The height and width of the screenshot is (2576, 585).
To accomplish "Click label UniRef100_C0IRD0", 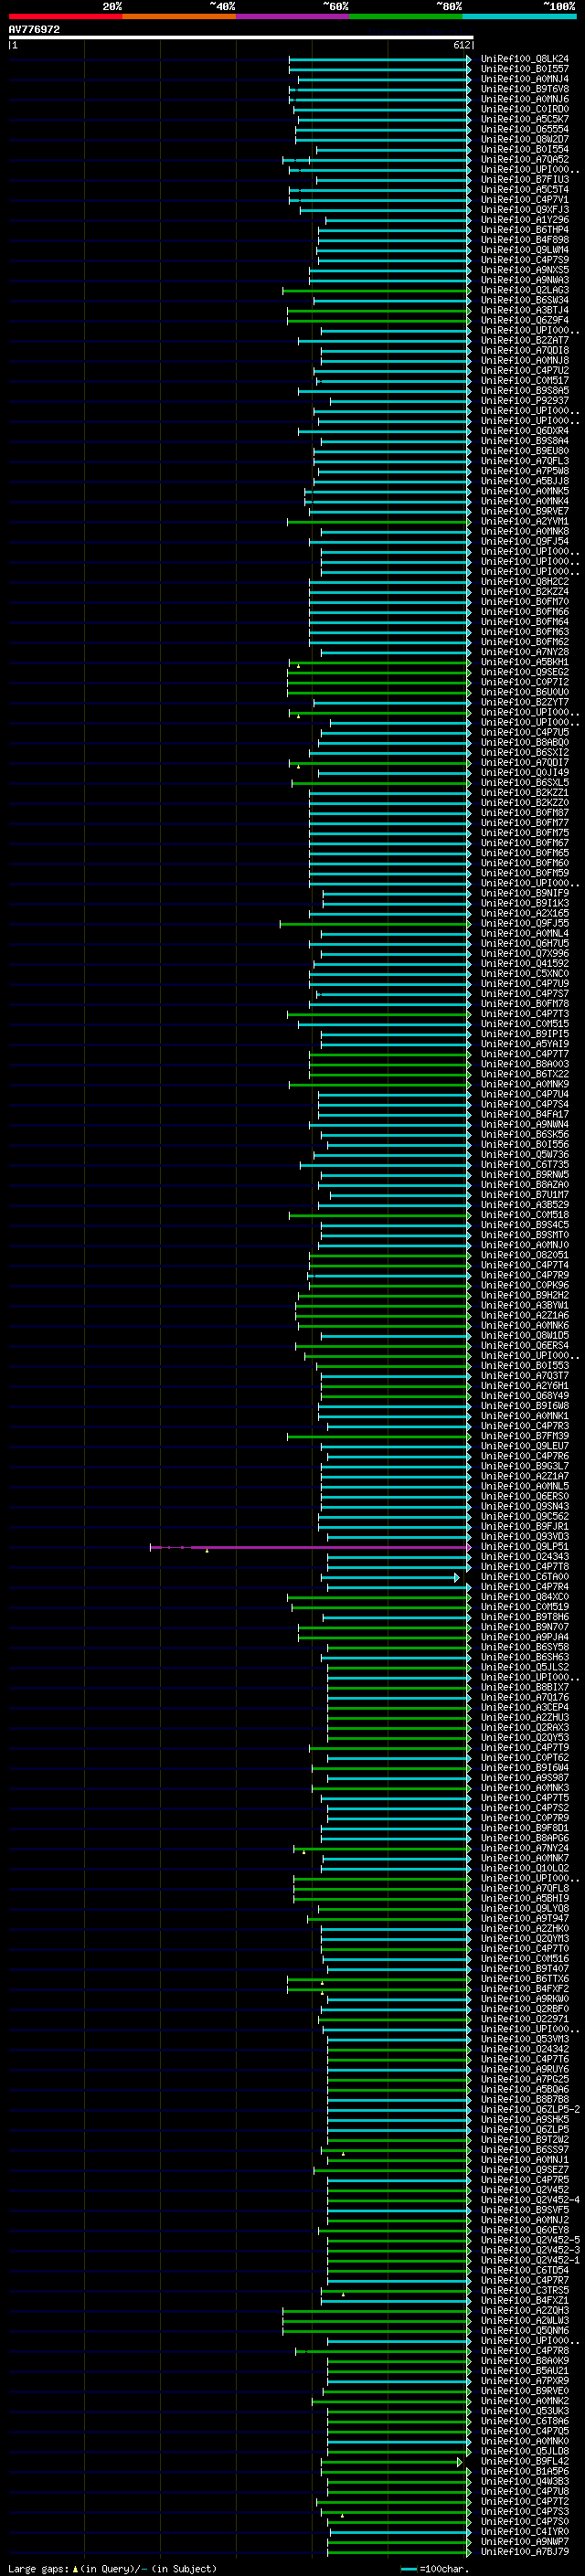I will [x=525, y=109].
